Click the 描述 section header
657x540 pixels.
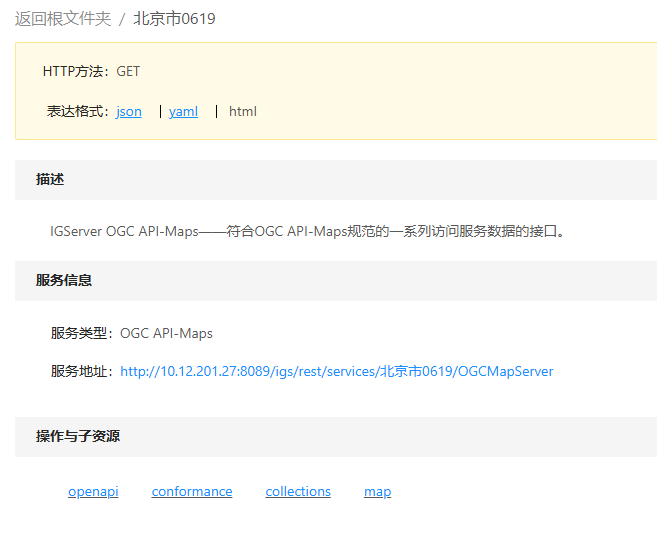pos(50,179)
